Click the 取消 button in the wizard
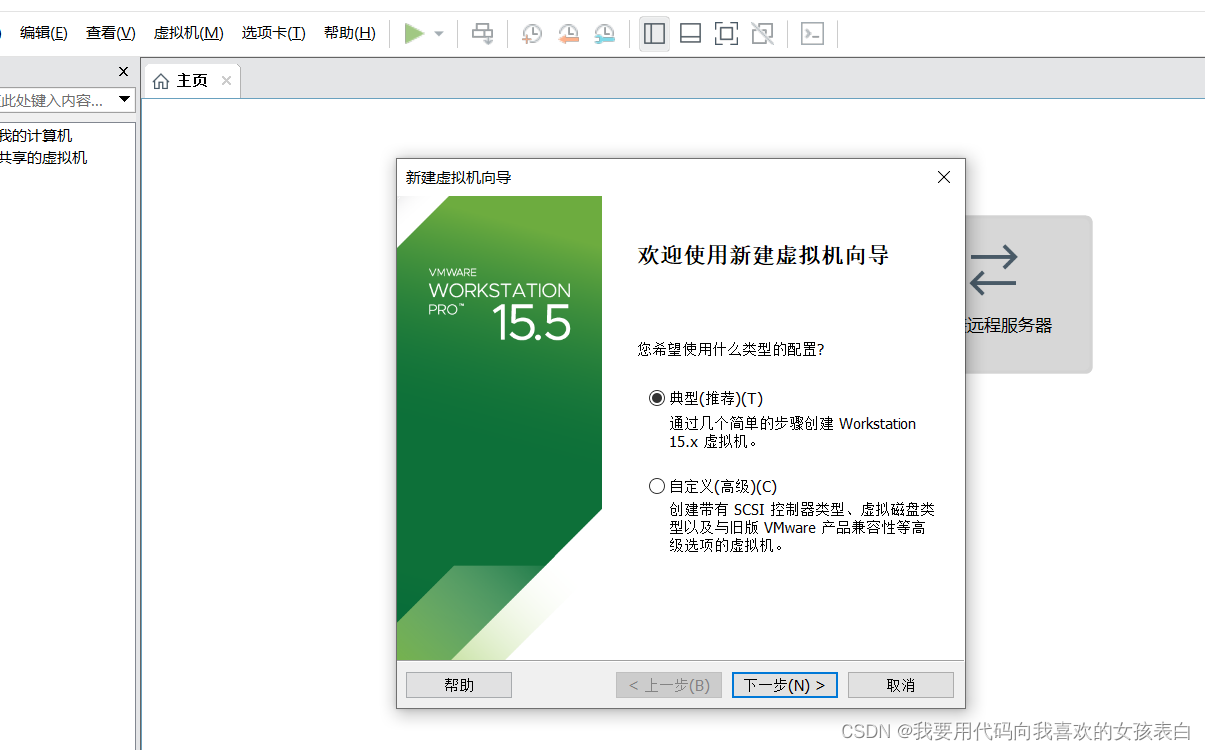1205x750 pixels. point(901,685)
